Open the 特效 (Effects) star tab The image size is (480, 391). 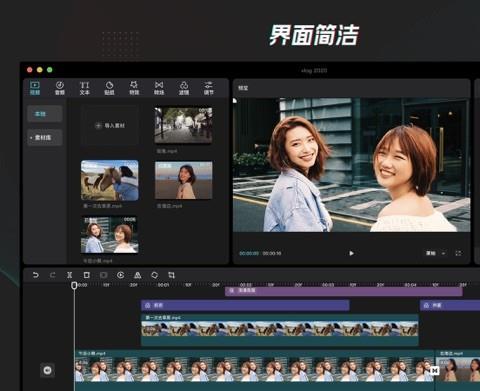click(x=134, y=88)
